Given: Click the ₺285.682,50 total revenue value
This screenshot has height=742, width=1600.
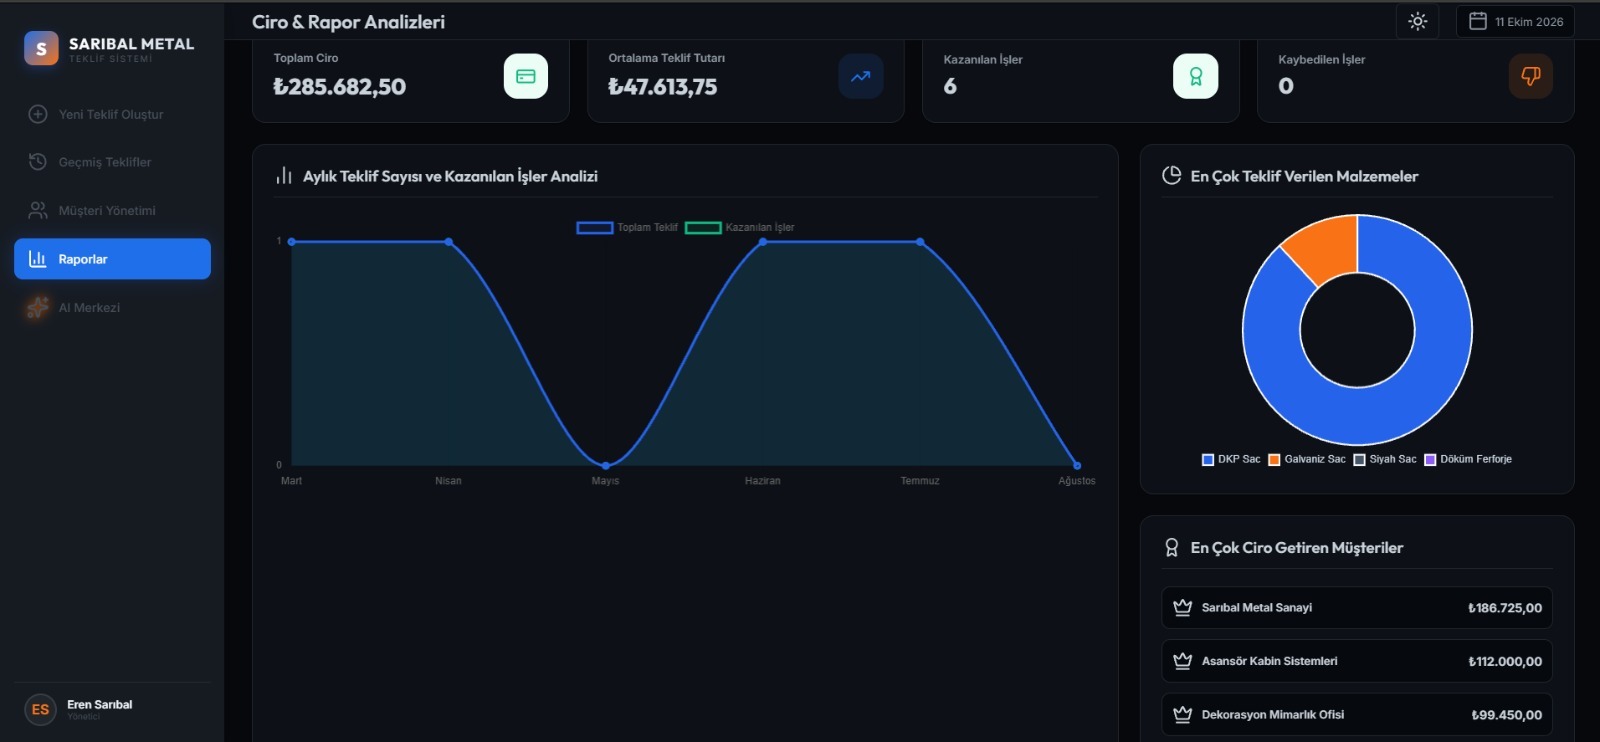Looking at the screenshot, I should (x=340, y=87).
